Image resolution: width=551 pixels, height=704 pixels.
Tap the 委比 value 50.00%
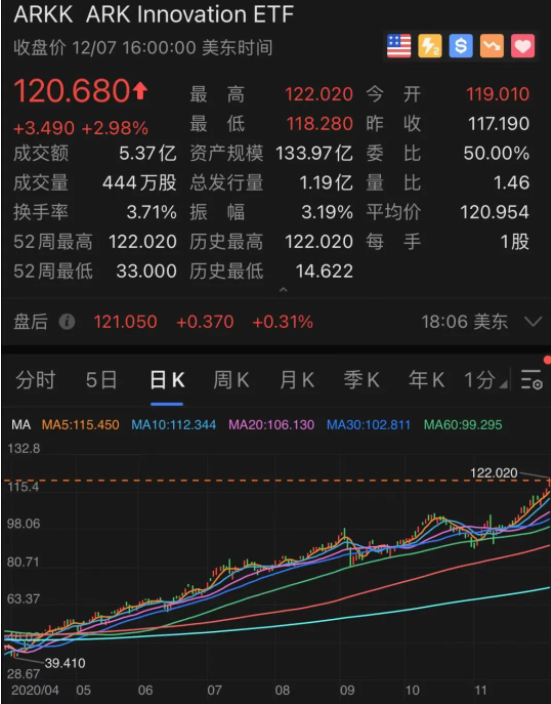tap(496, 154)
